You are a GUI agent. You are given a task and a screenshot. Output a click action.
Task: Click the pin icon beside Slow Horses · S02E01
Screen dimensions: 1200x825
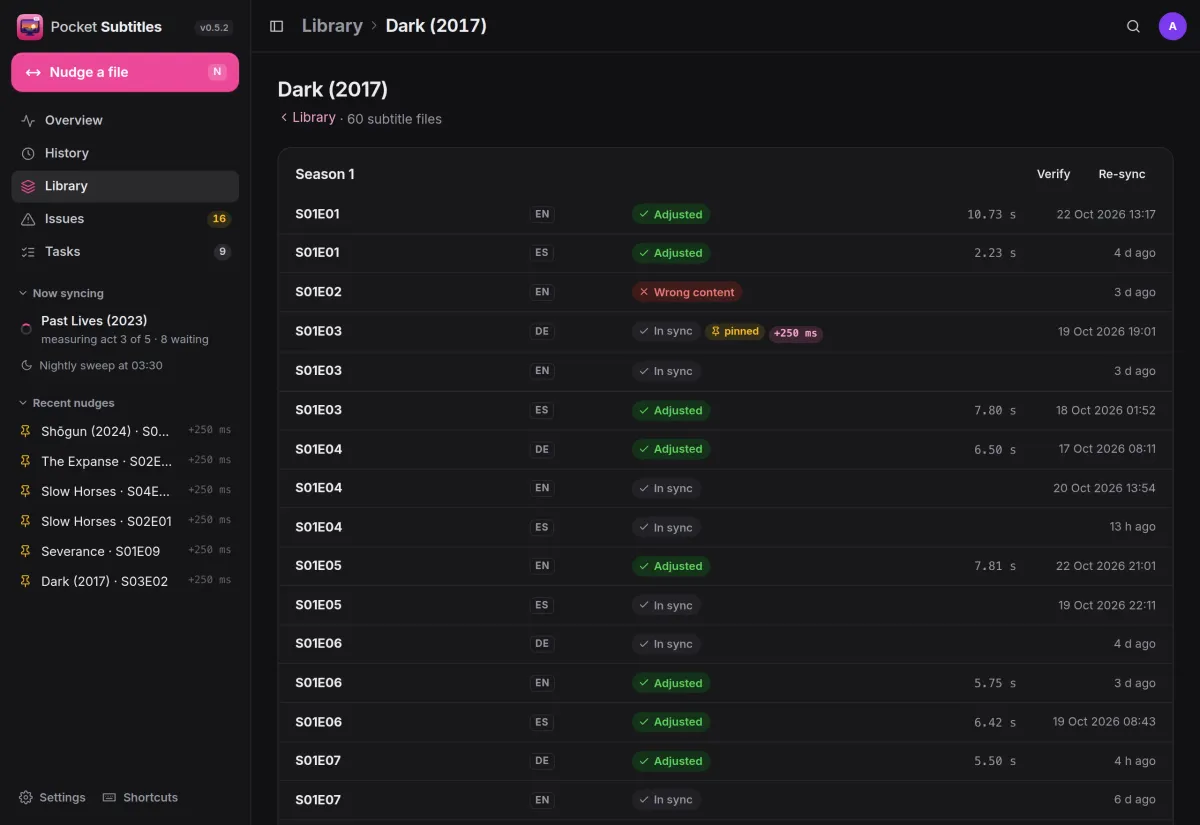[26, 521]
